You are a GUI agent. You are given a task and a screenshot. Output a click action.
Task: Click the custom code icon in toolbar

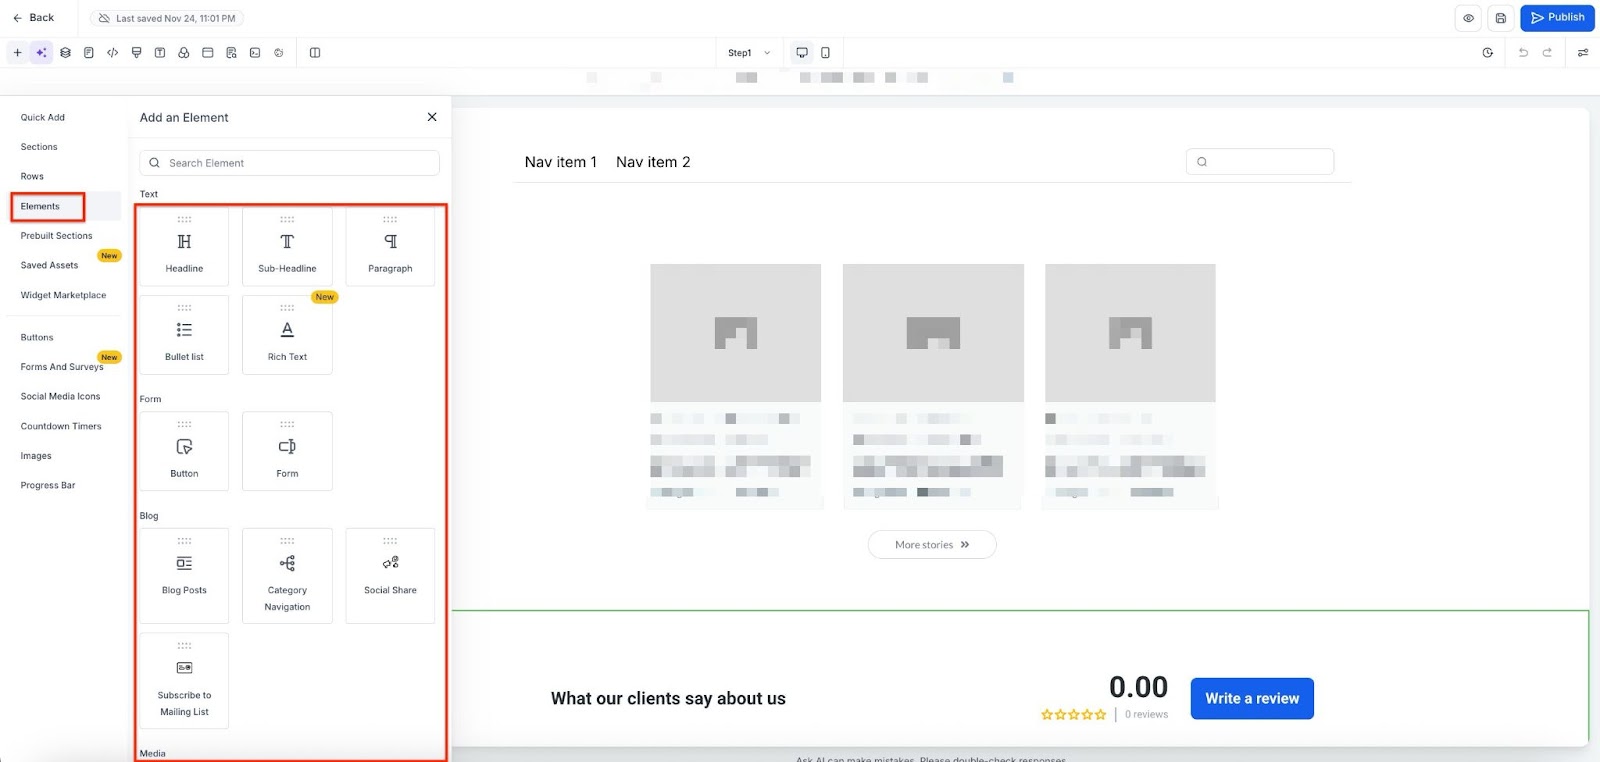tap(112, 53)
